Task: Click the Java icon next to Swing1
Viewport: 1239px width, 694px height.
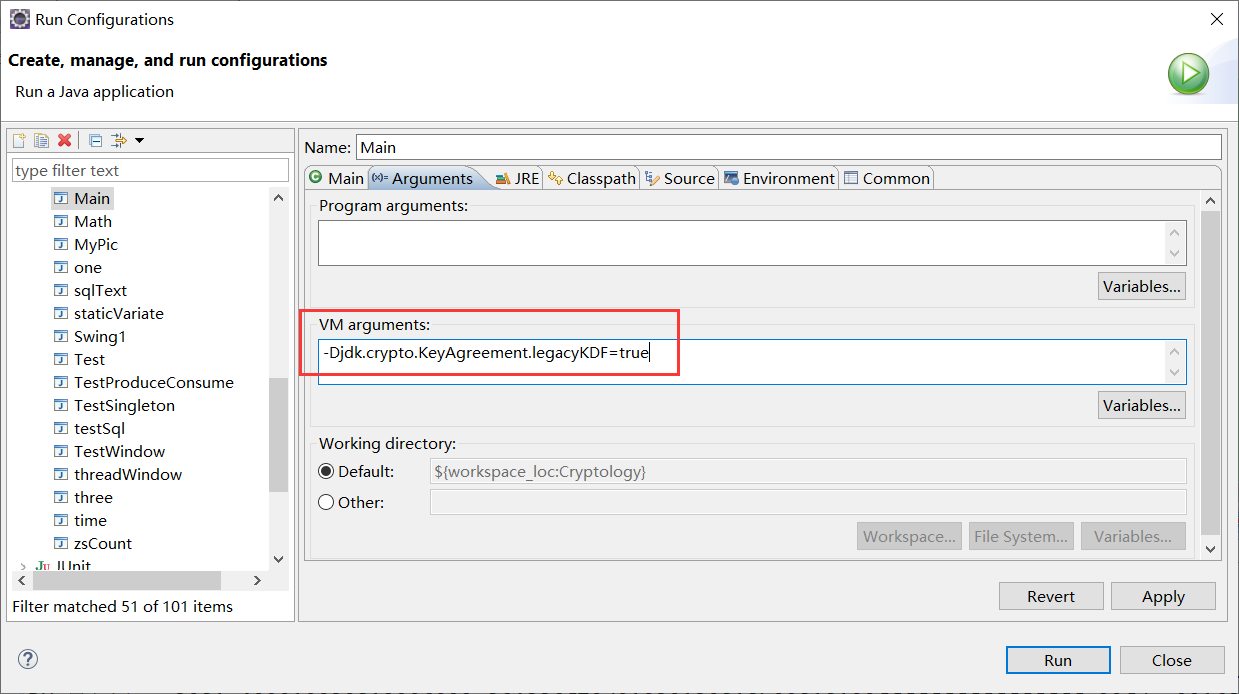Action: point(61,336)
